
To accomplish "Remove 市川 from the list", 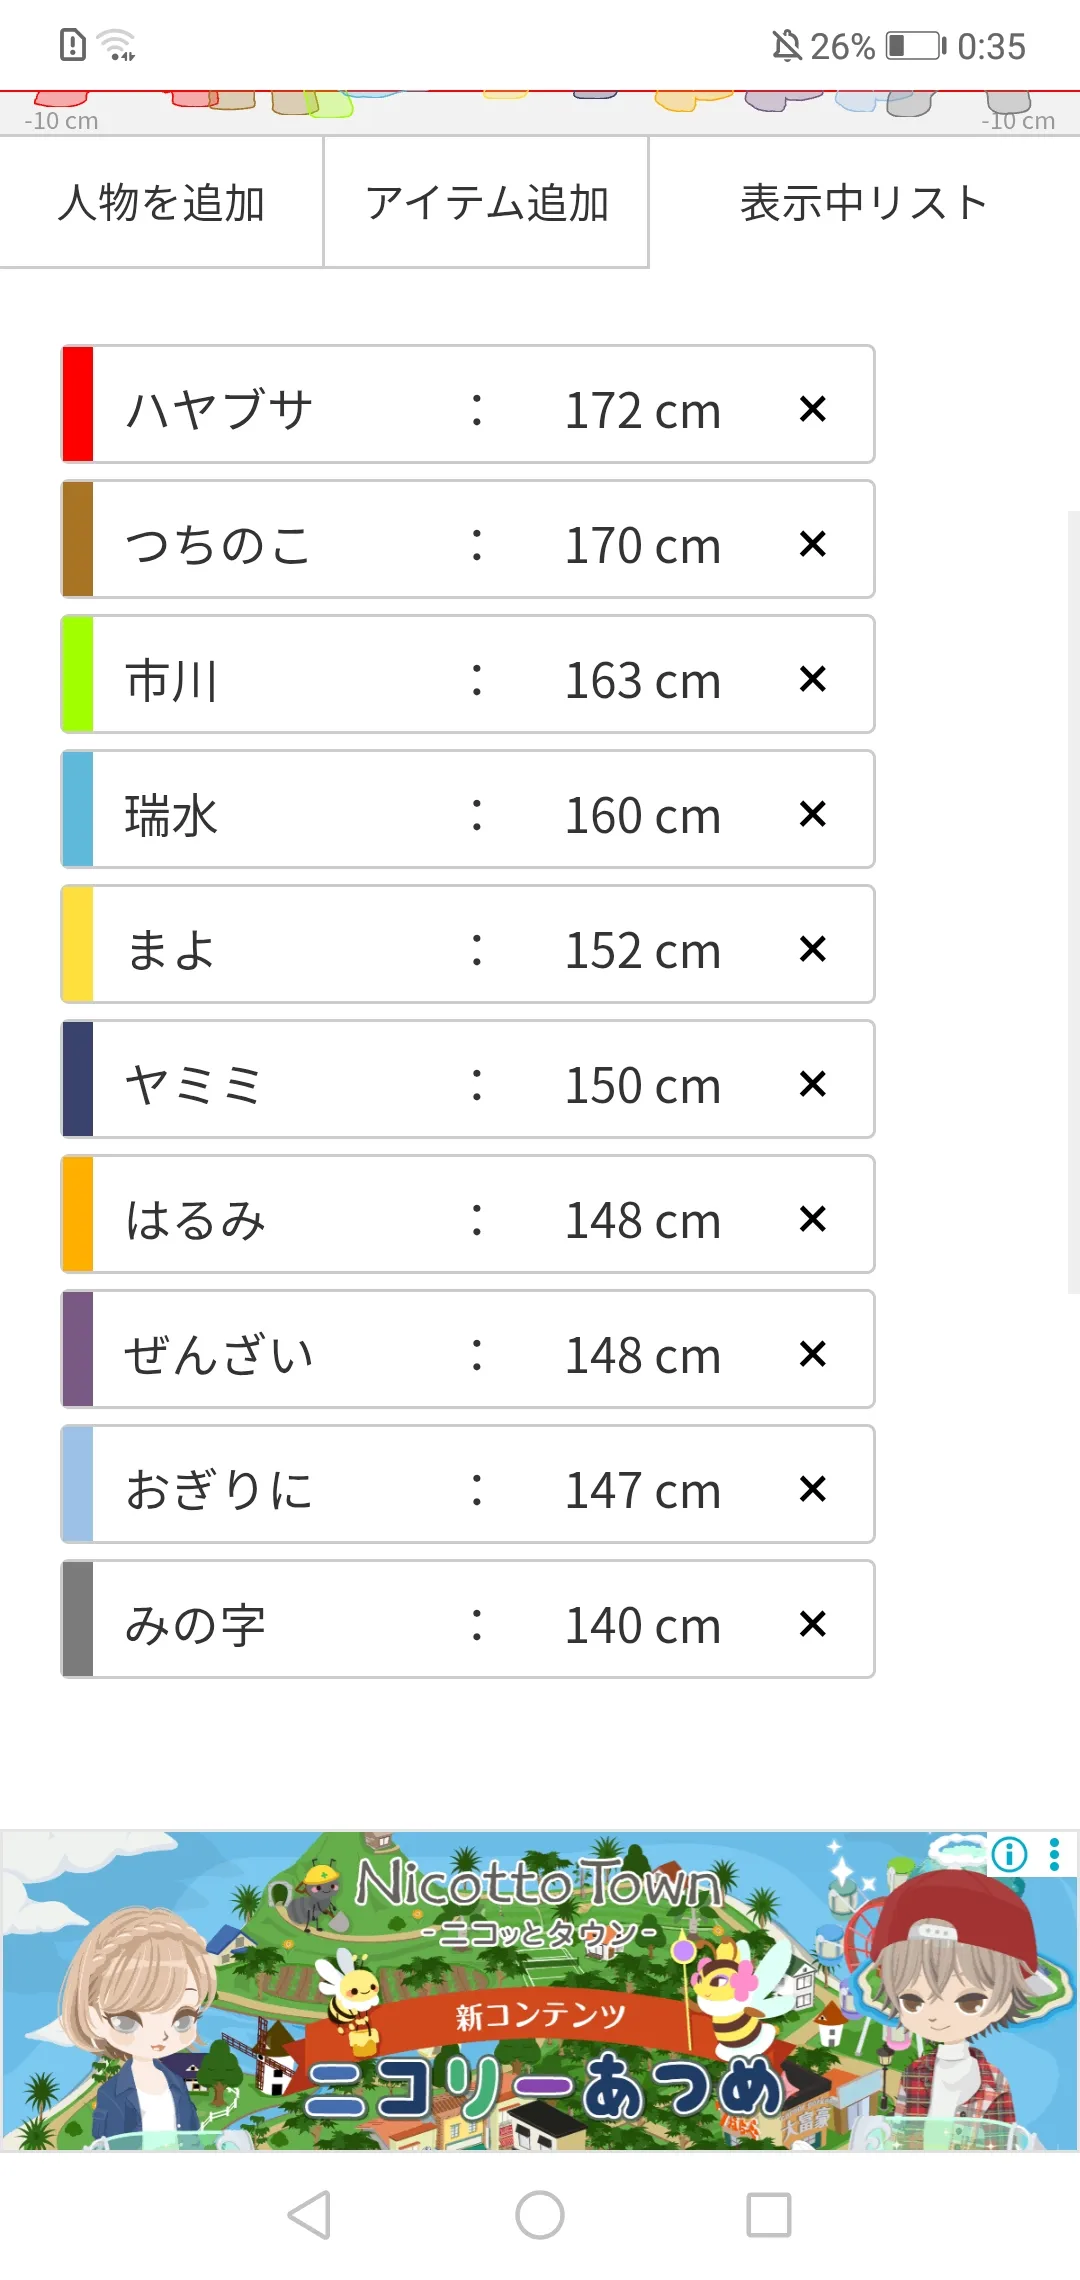I will (813, 679).
